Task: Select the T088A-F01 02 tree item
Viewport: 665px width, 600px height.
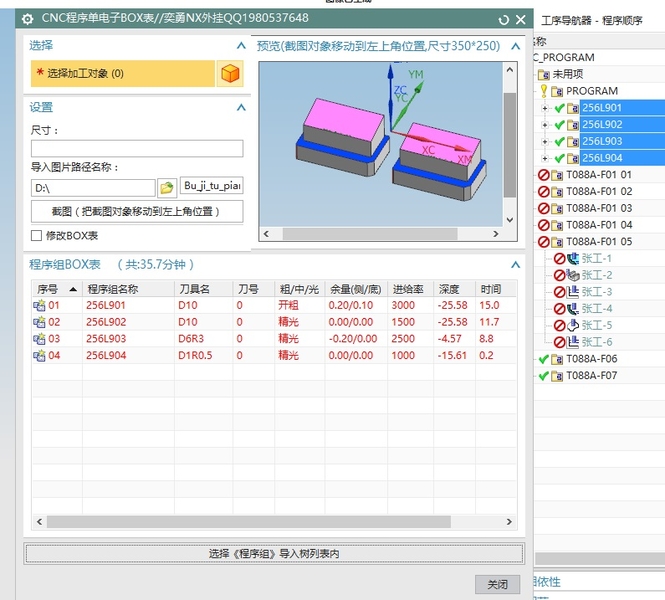Action: coord(599,192)
